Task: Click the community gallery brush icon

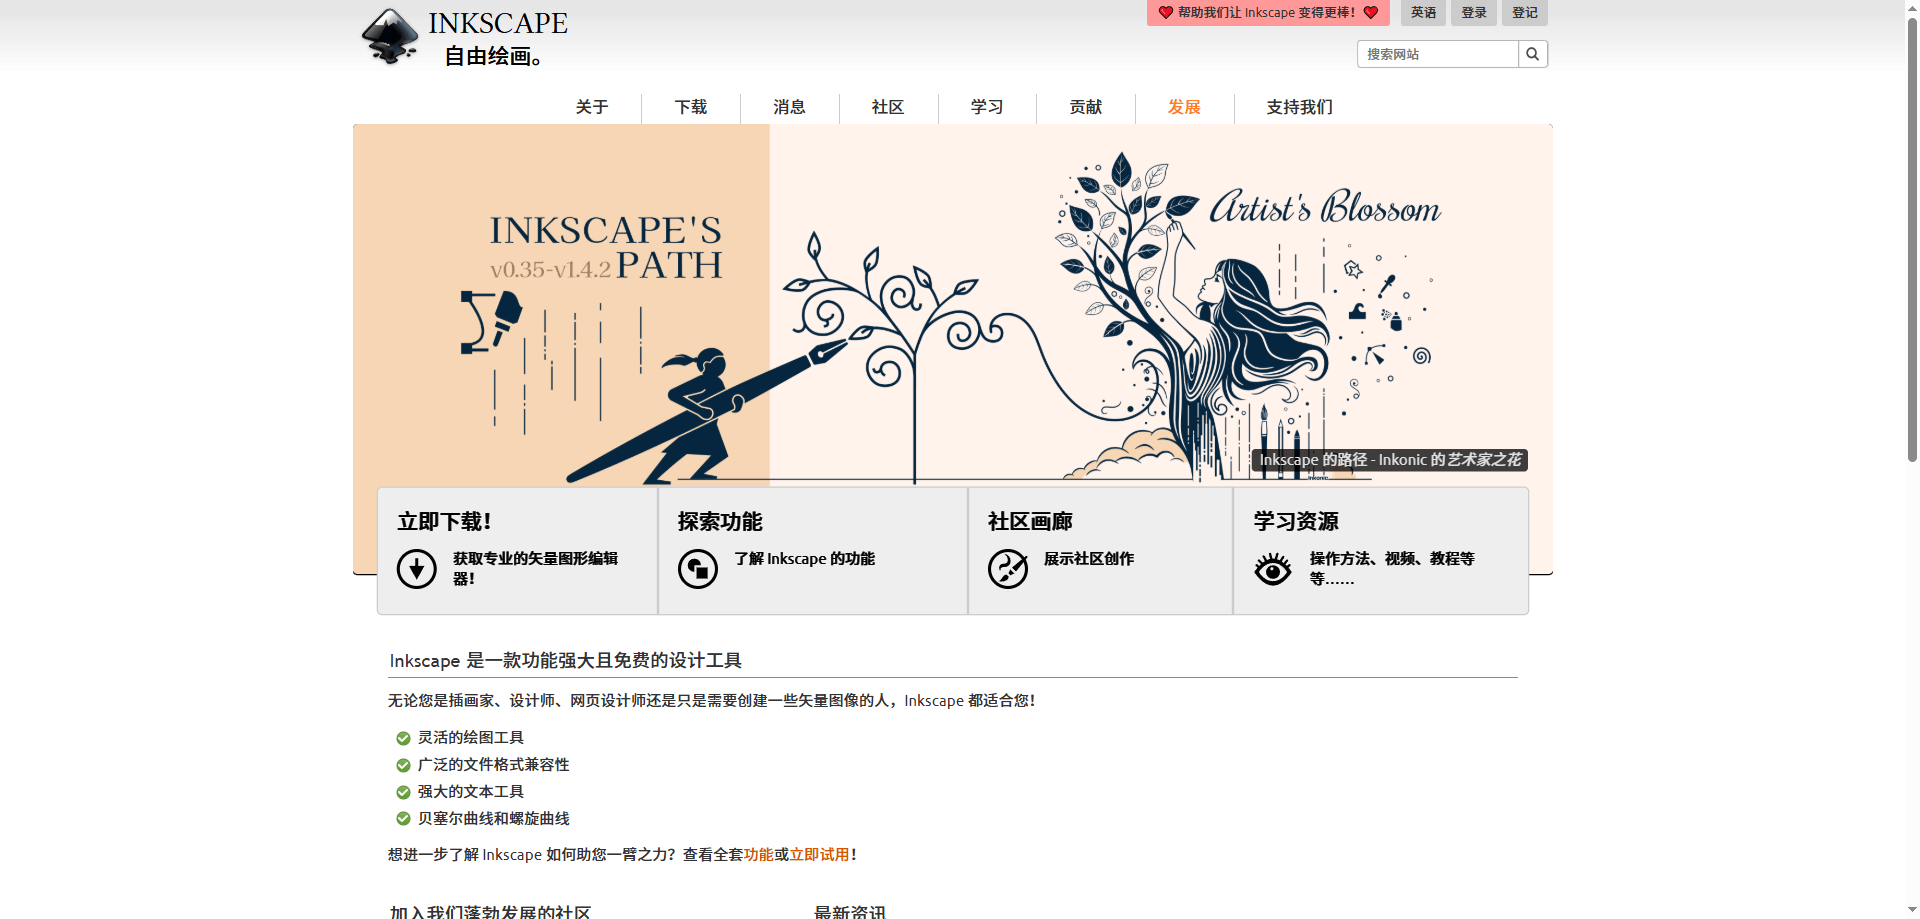Action: click(x=1008, y=569)
